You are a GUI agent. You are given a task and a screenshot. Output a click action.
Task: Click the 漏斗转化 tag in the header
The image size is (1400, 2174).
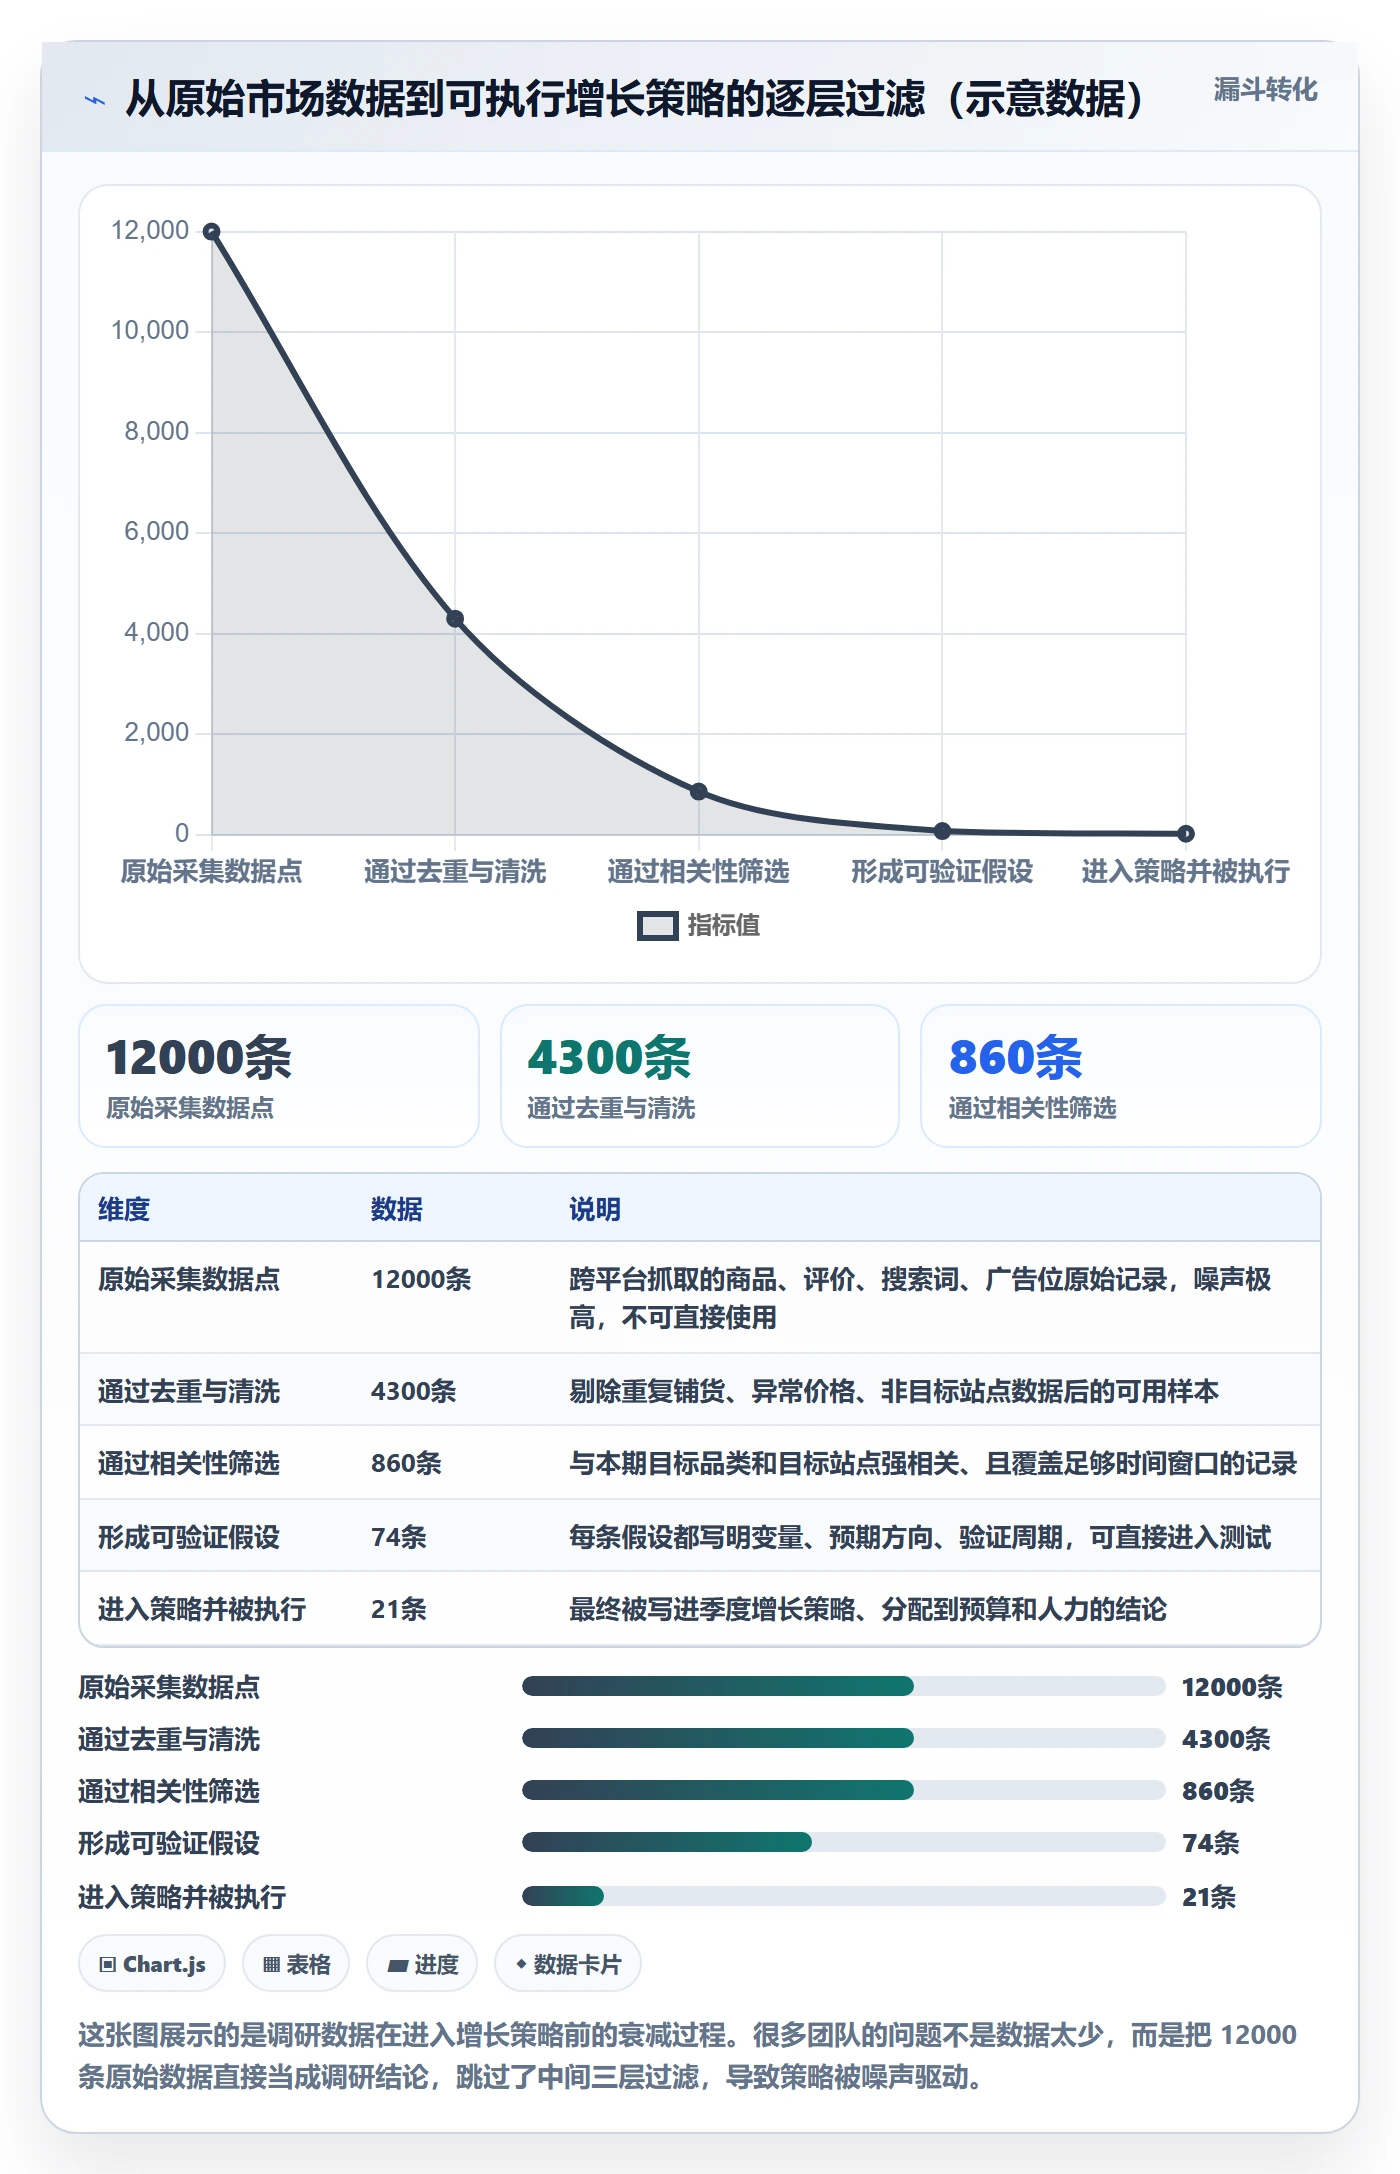pyautogui.click(x=1265, y=90)
